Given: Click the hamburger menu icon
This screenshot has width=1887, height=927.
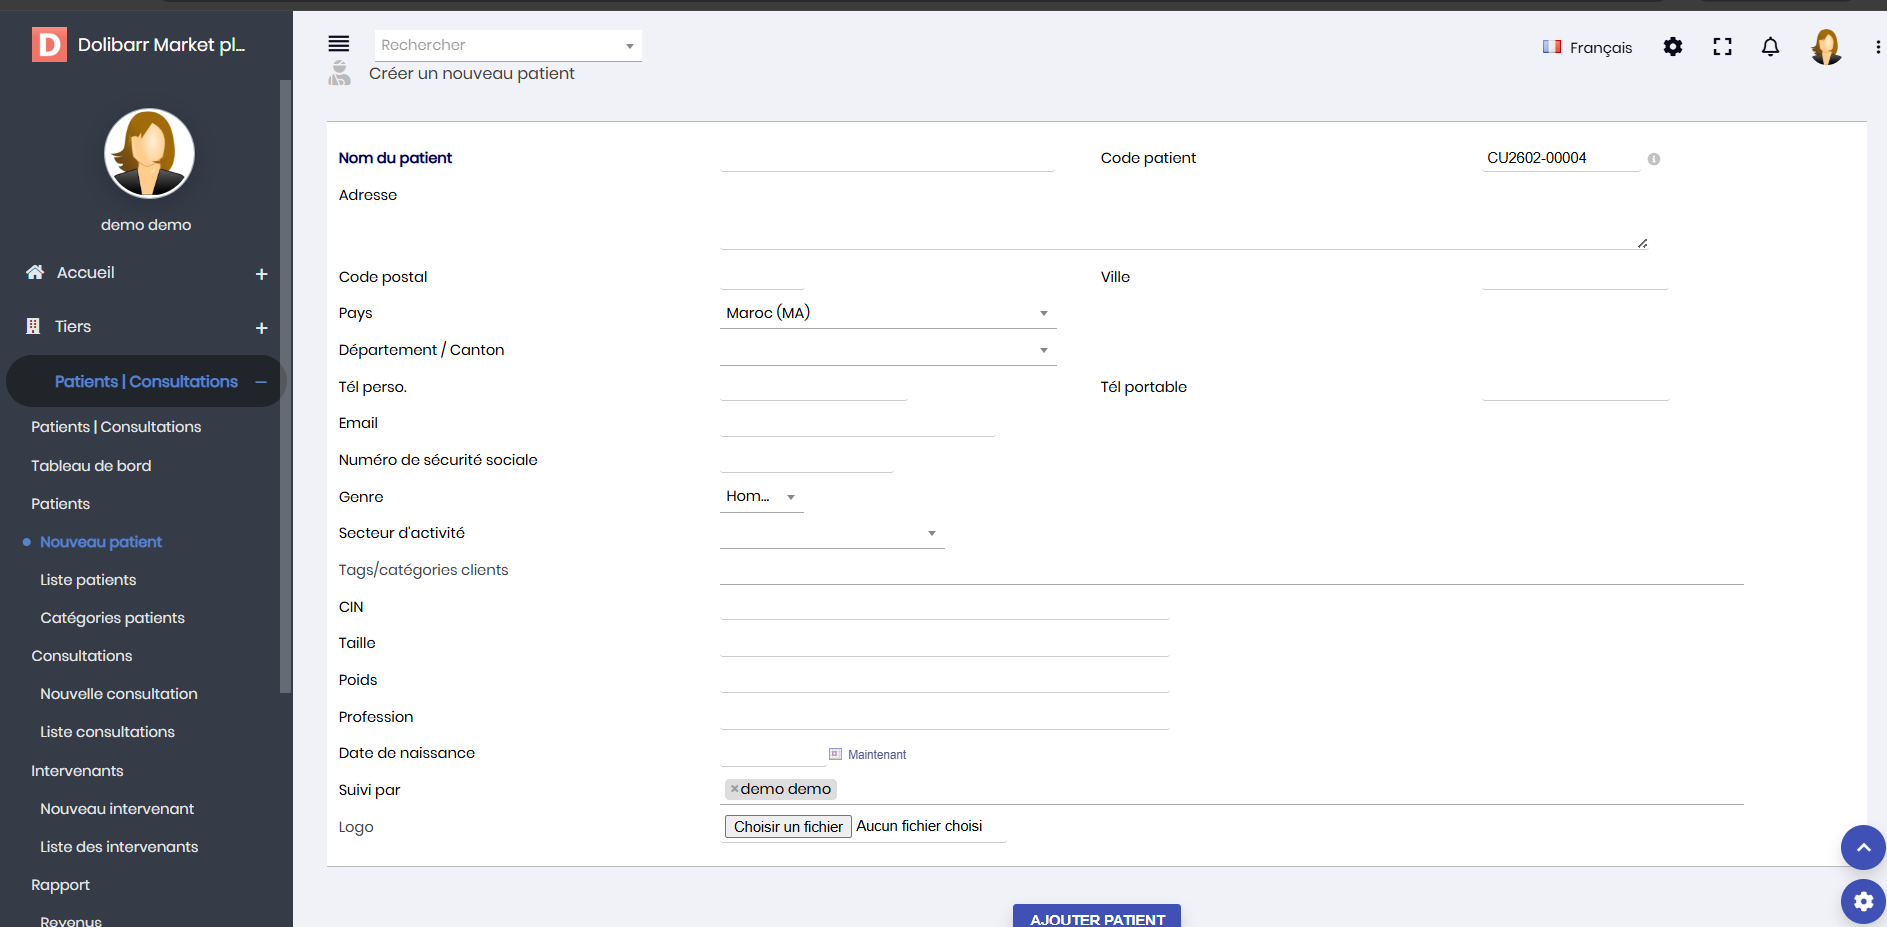Looking at the screenshot, I should click(339, 44).
